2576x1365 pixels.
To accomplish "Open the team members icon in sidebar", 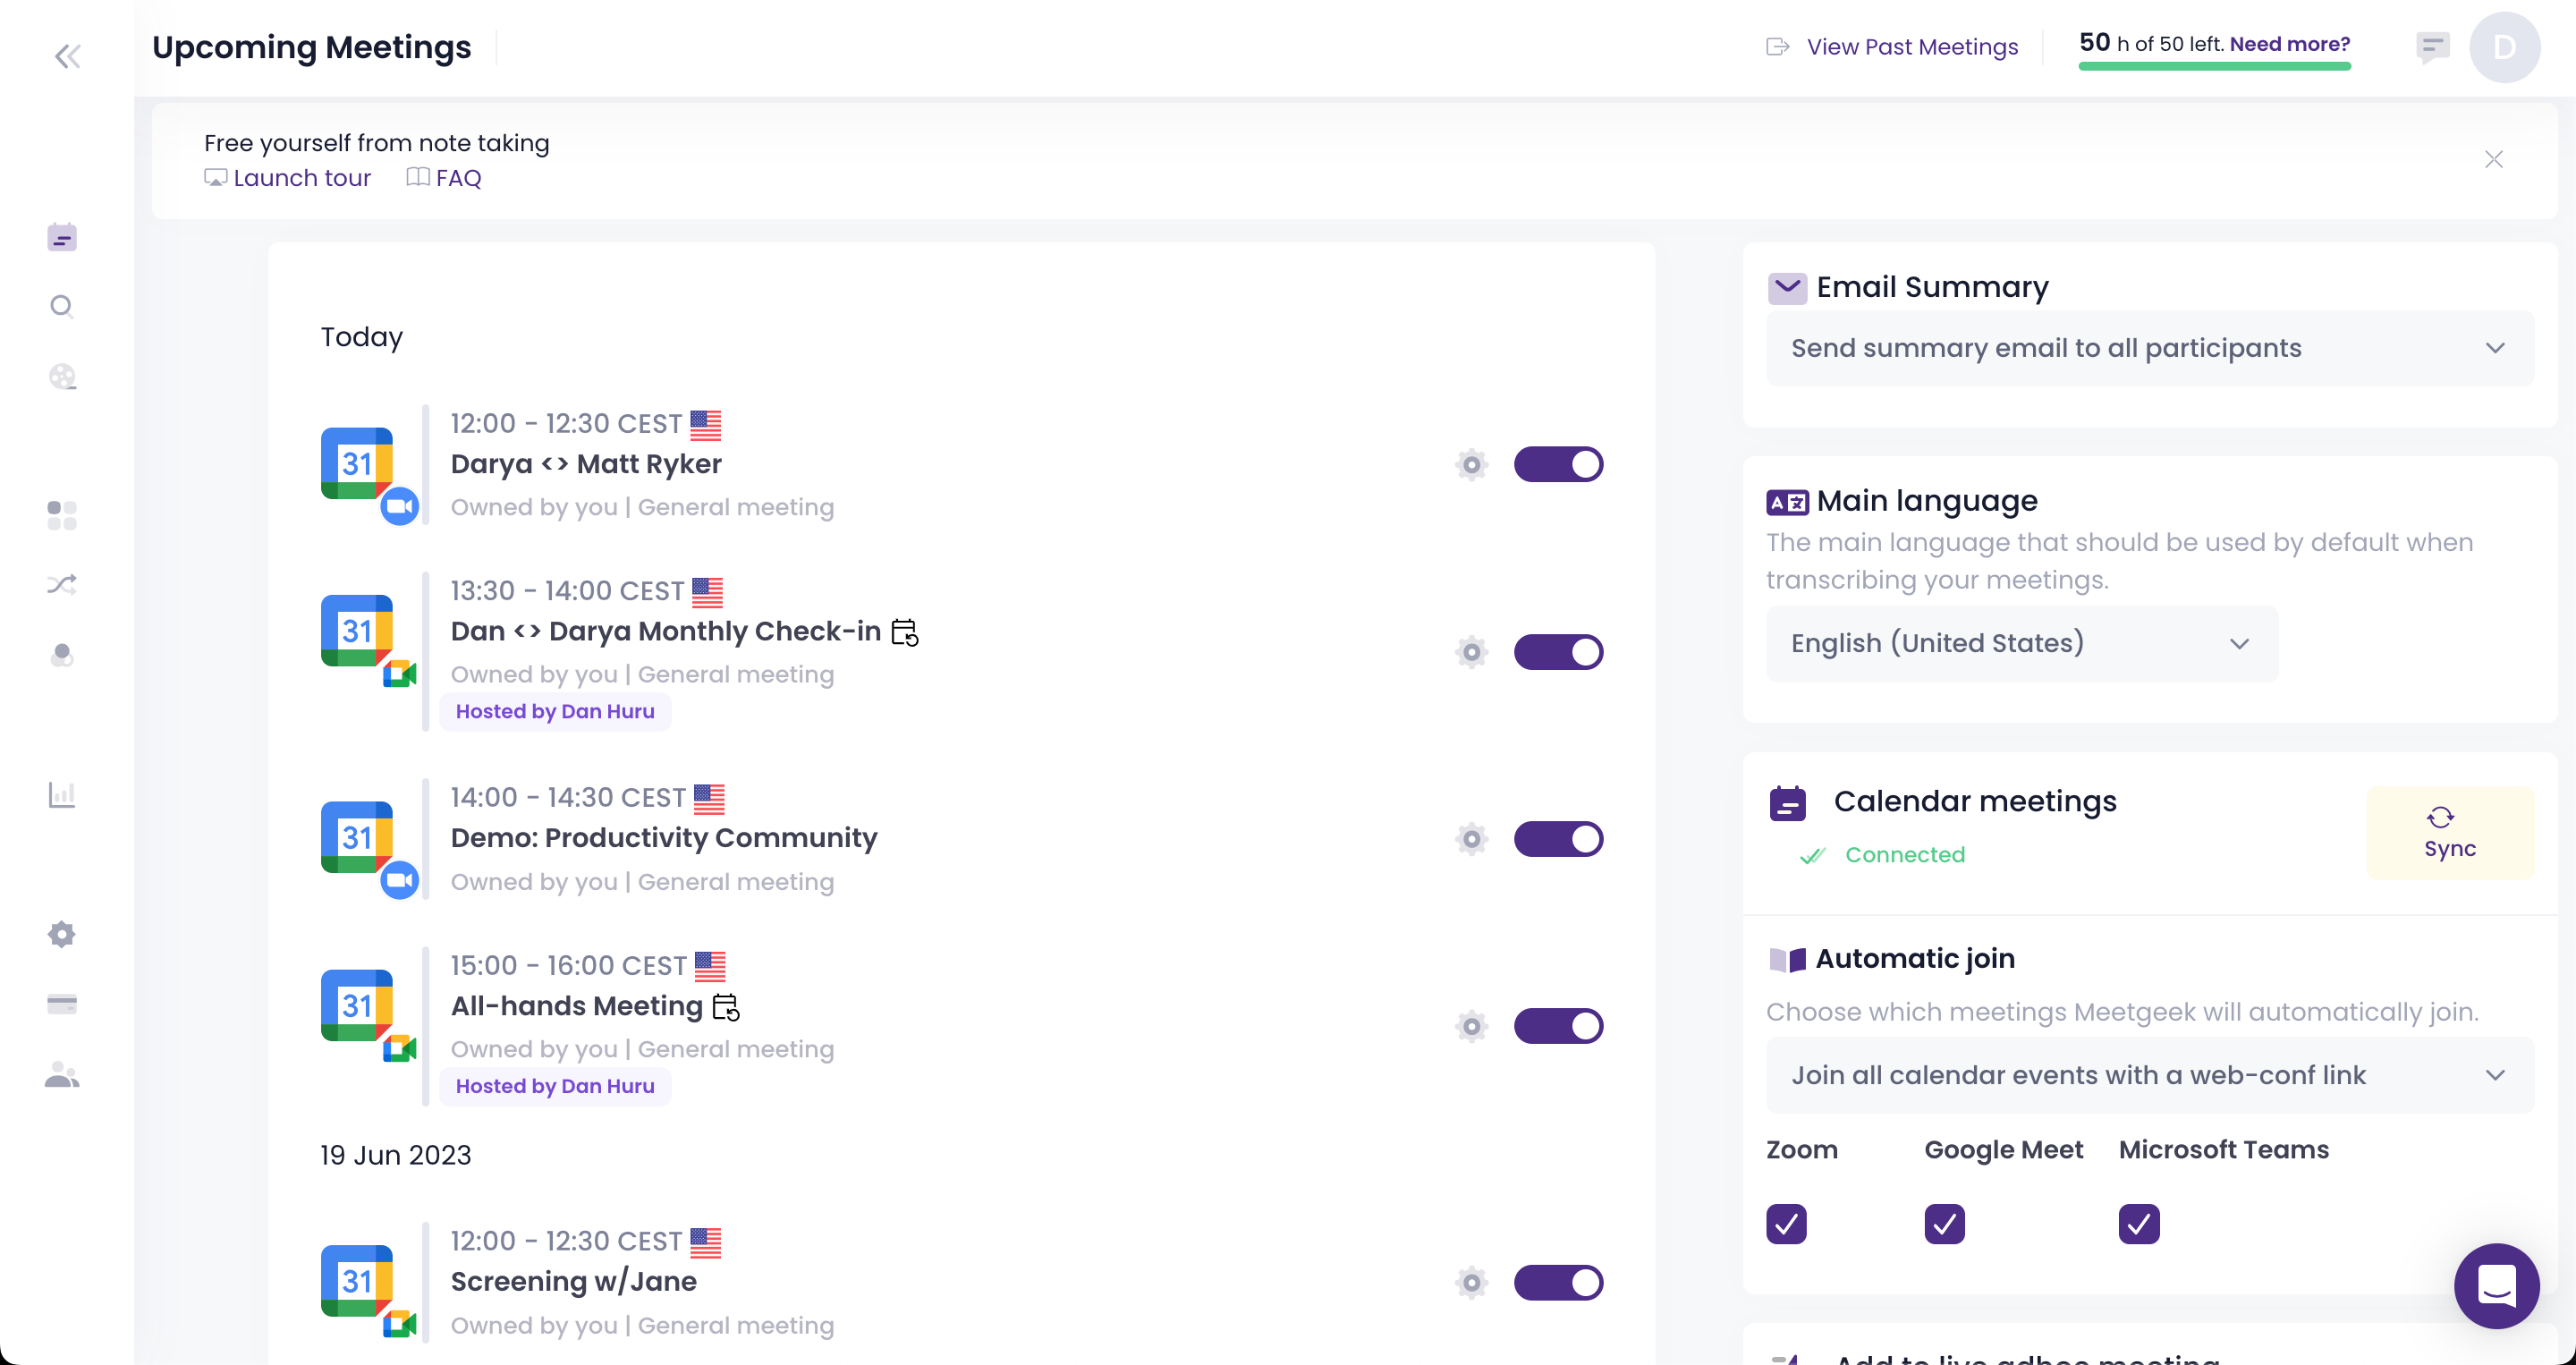I will [x=62, y=1075].
